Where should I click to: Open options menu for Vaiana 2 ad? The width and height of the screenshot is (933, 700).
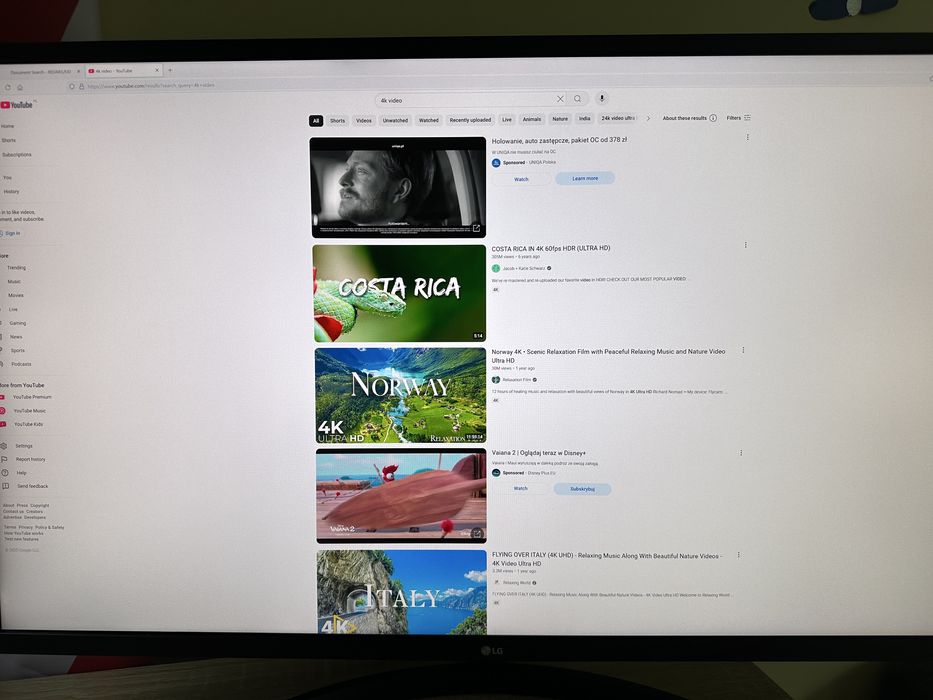coord(741,453)
